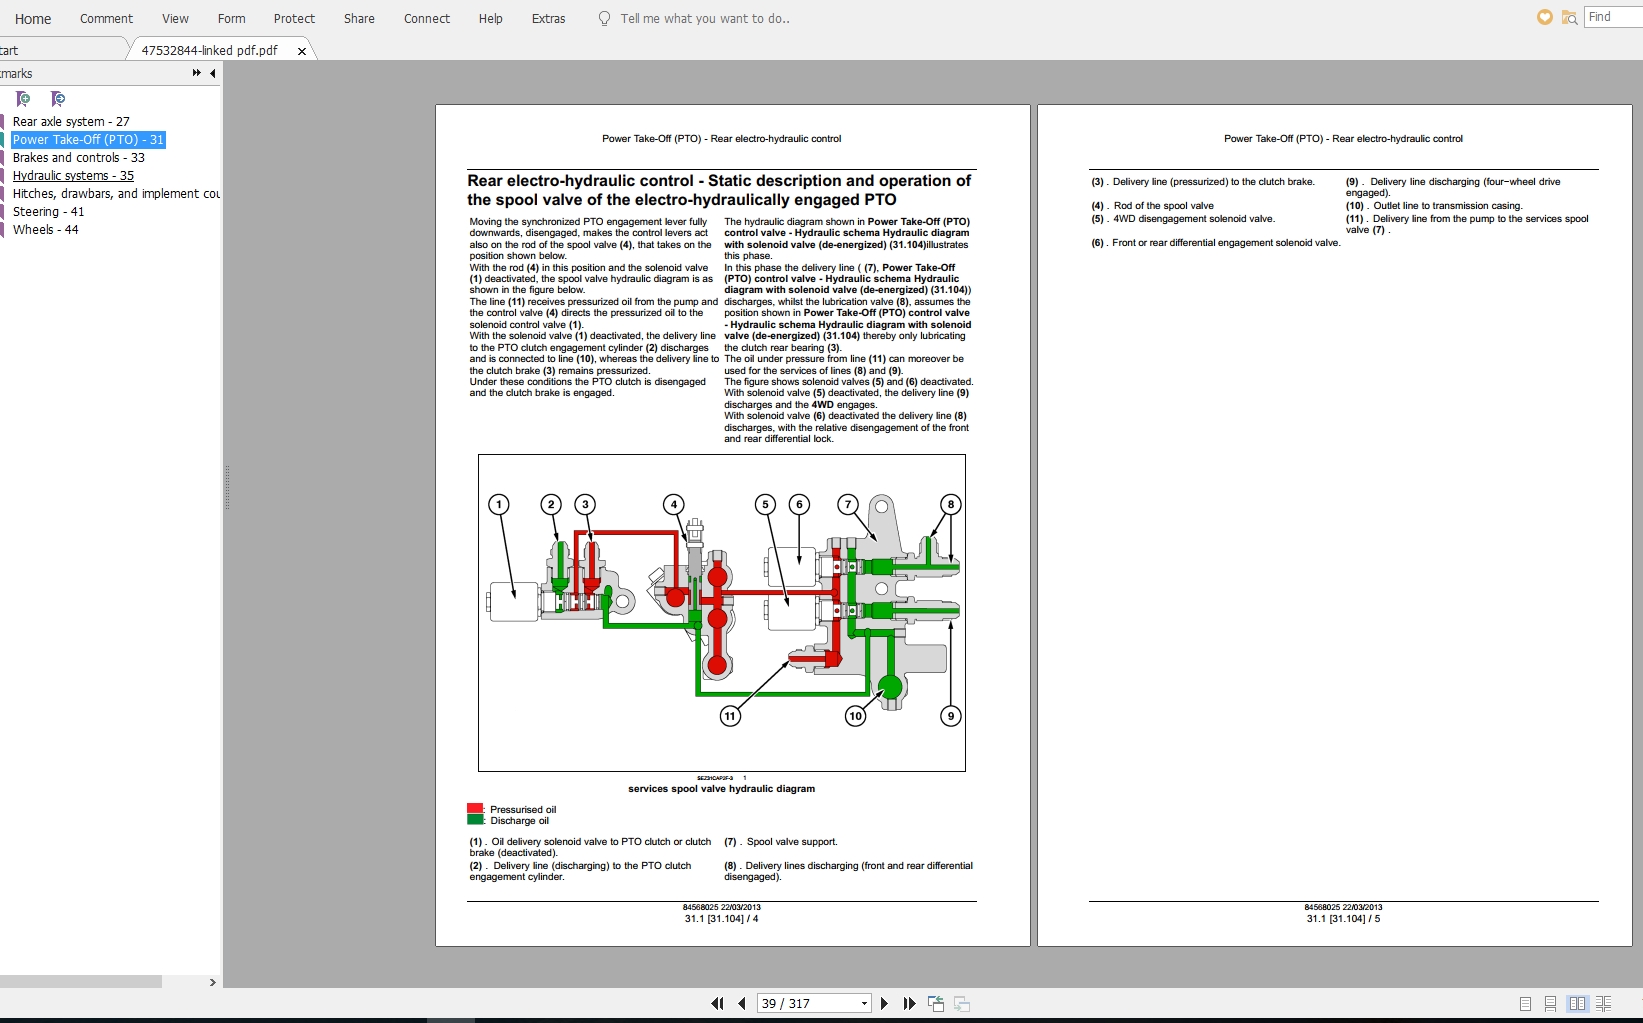Click the add new bookmark icon
Screen dimensions: 1643x1023
point(23,99)
